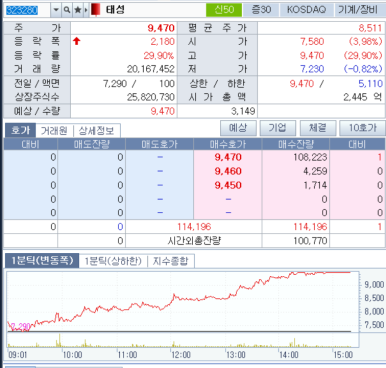Click the average price 8,511
Viewport: 386px width, 368px height.
point(370,28)
